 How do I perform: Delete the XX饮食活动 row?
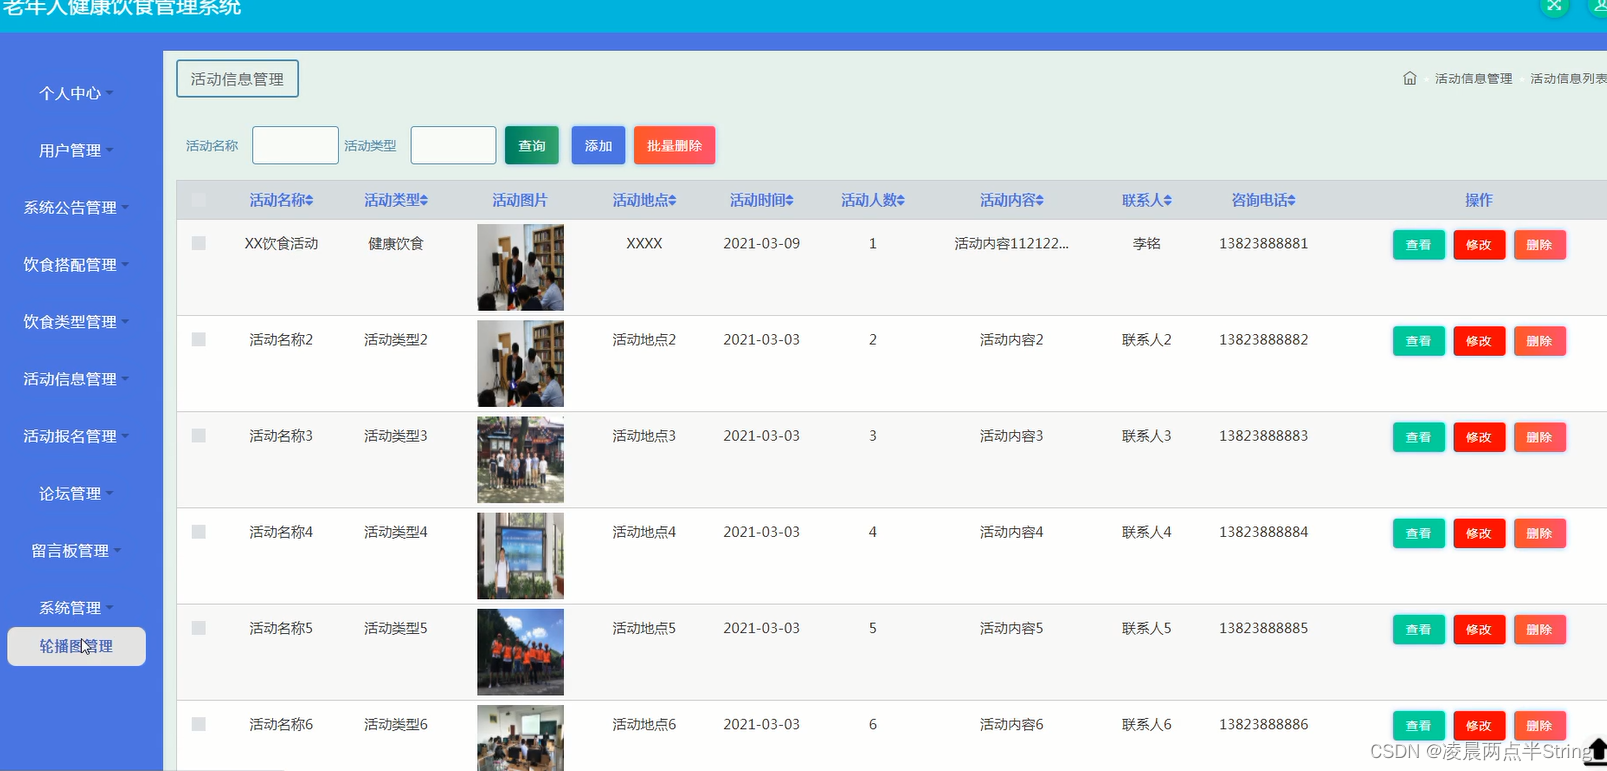click(x=1539, y=244)
